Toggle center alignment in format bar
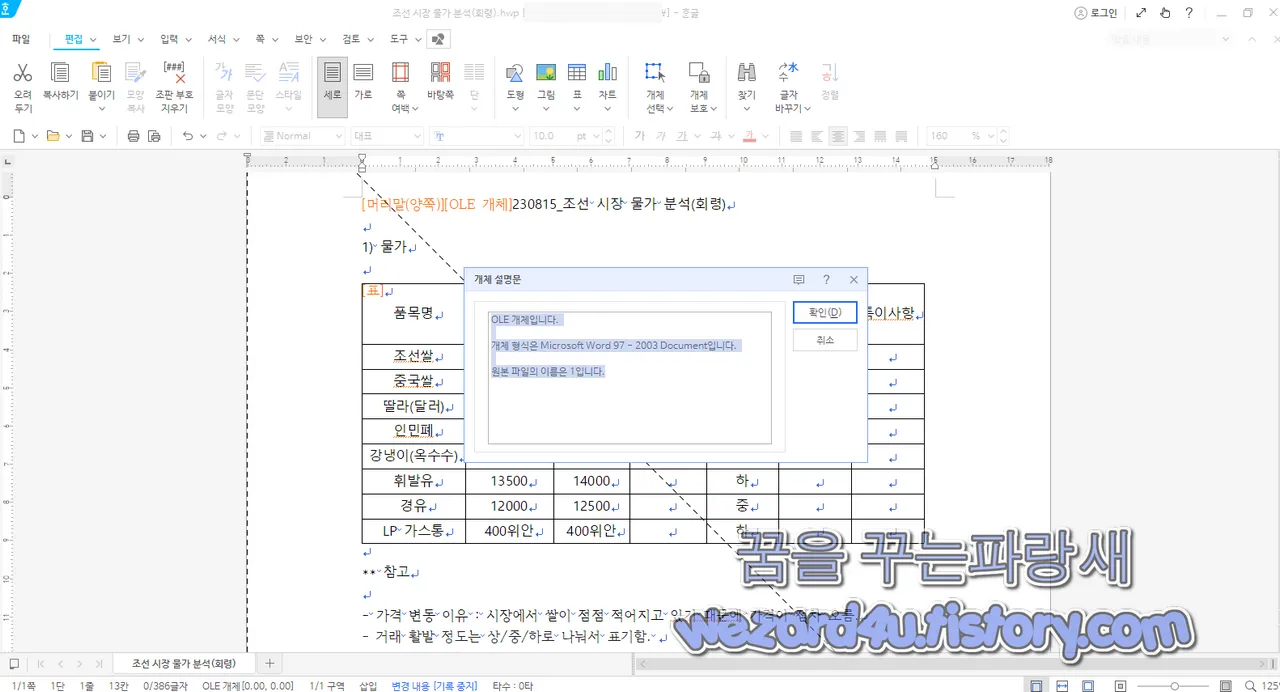The height and width of the screenshot is (692, 1280). coord(838,136)
